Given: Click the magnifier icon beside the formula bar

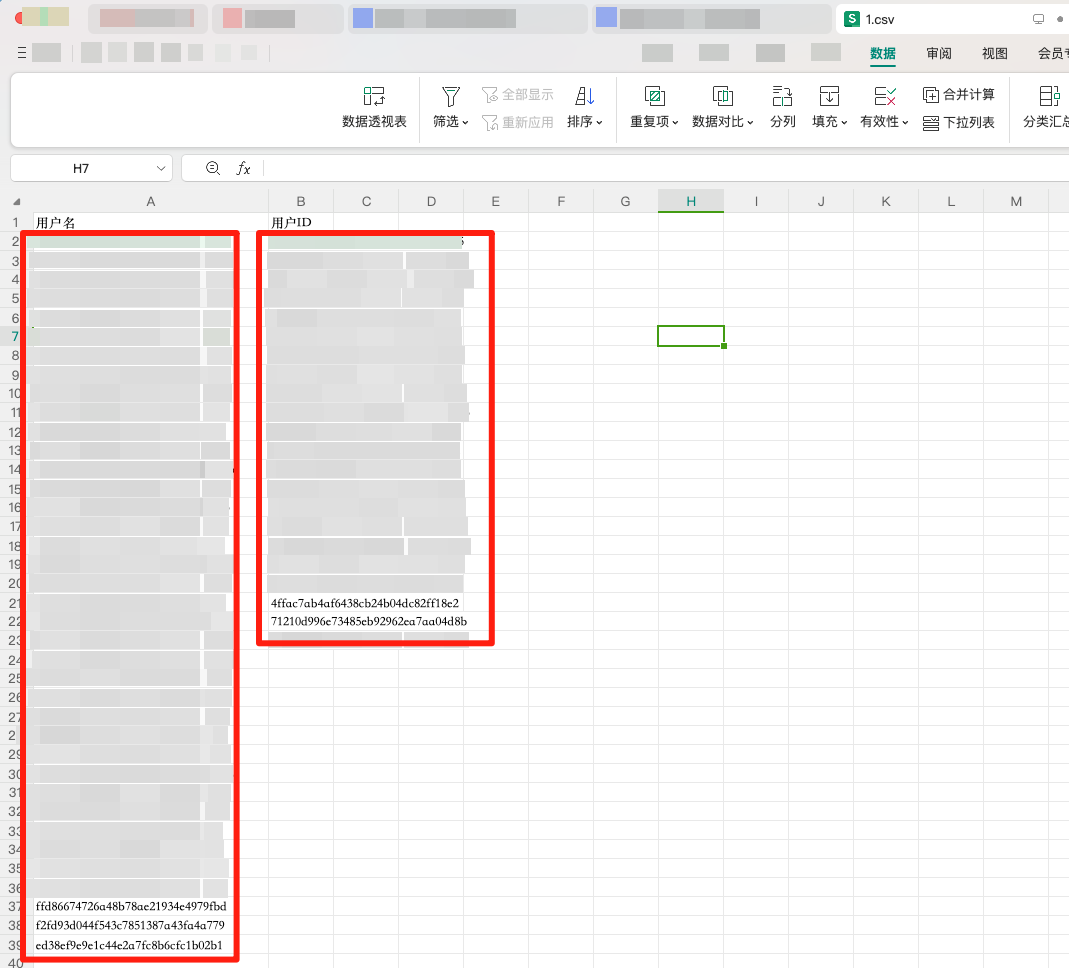Looking at the screenshot, I should click(x=213, y=168).
